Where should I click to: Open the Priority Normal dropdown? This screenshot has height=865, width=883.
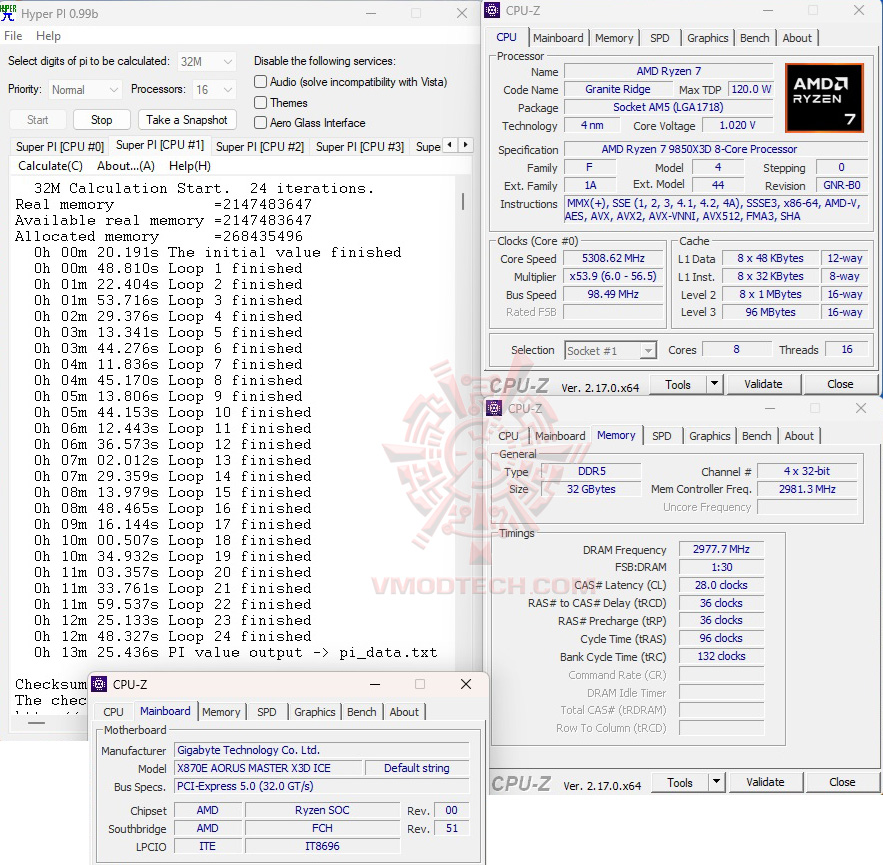tap(85, 90)
